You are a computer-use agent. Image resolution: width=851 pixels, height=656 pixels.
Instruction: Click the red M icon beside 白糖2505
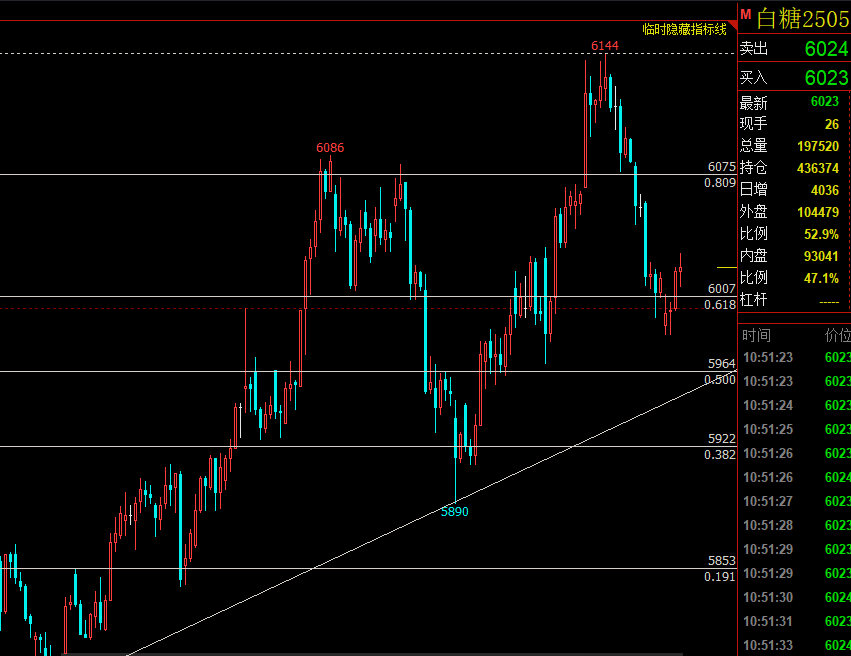(x=745, y=14)
